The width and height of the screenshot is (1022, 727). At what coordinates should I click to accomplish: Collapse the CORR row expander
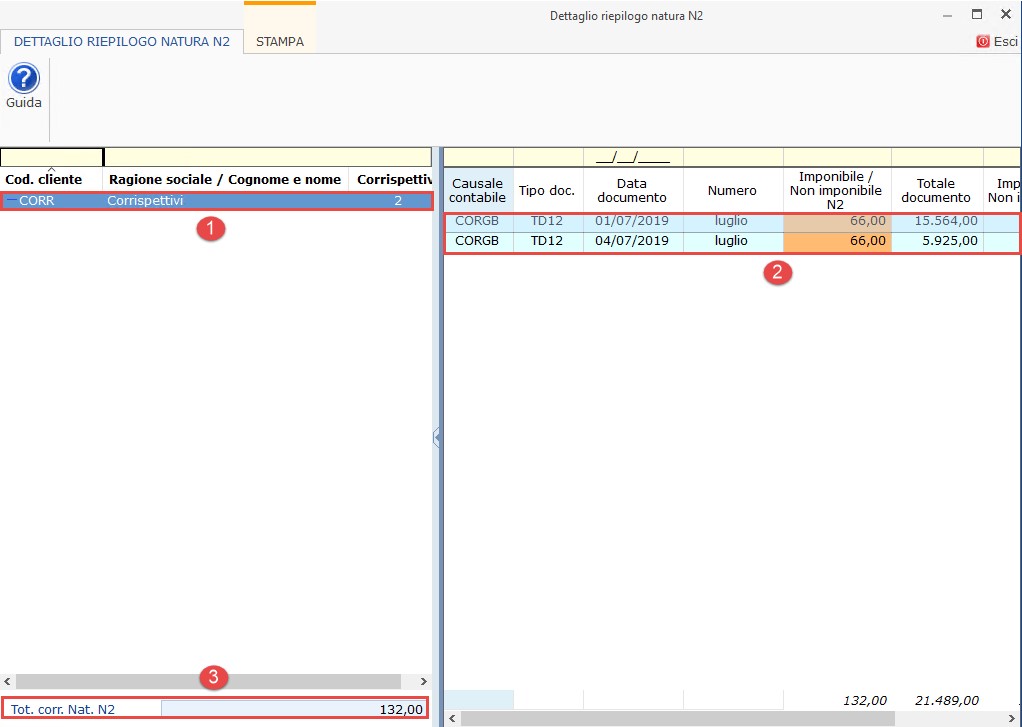pos(11,200)
